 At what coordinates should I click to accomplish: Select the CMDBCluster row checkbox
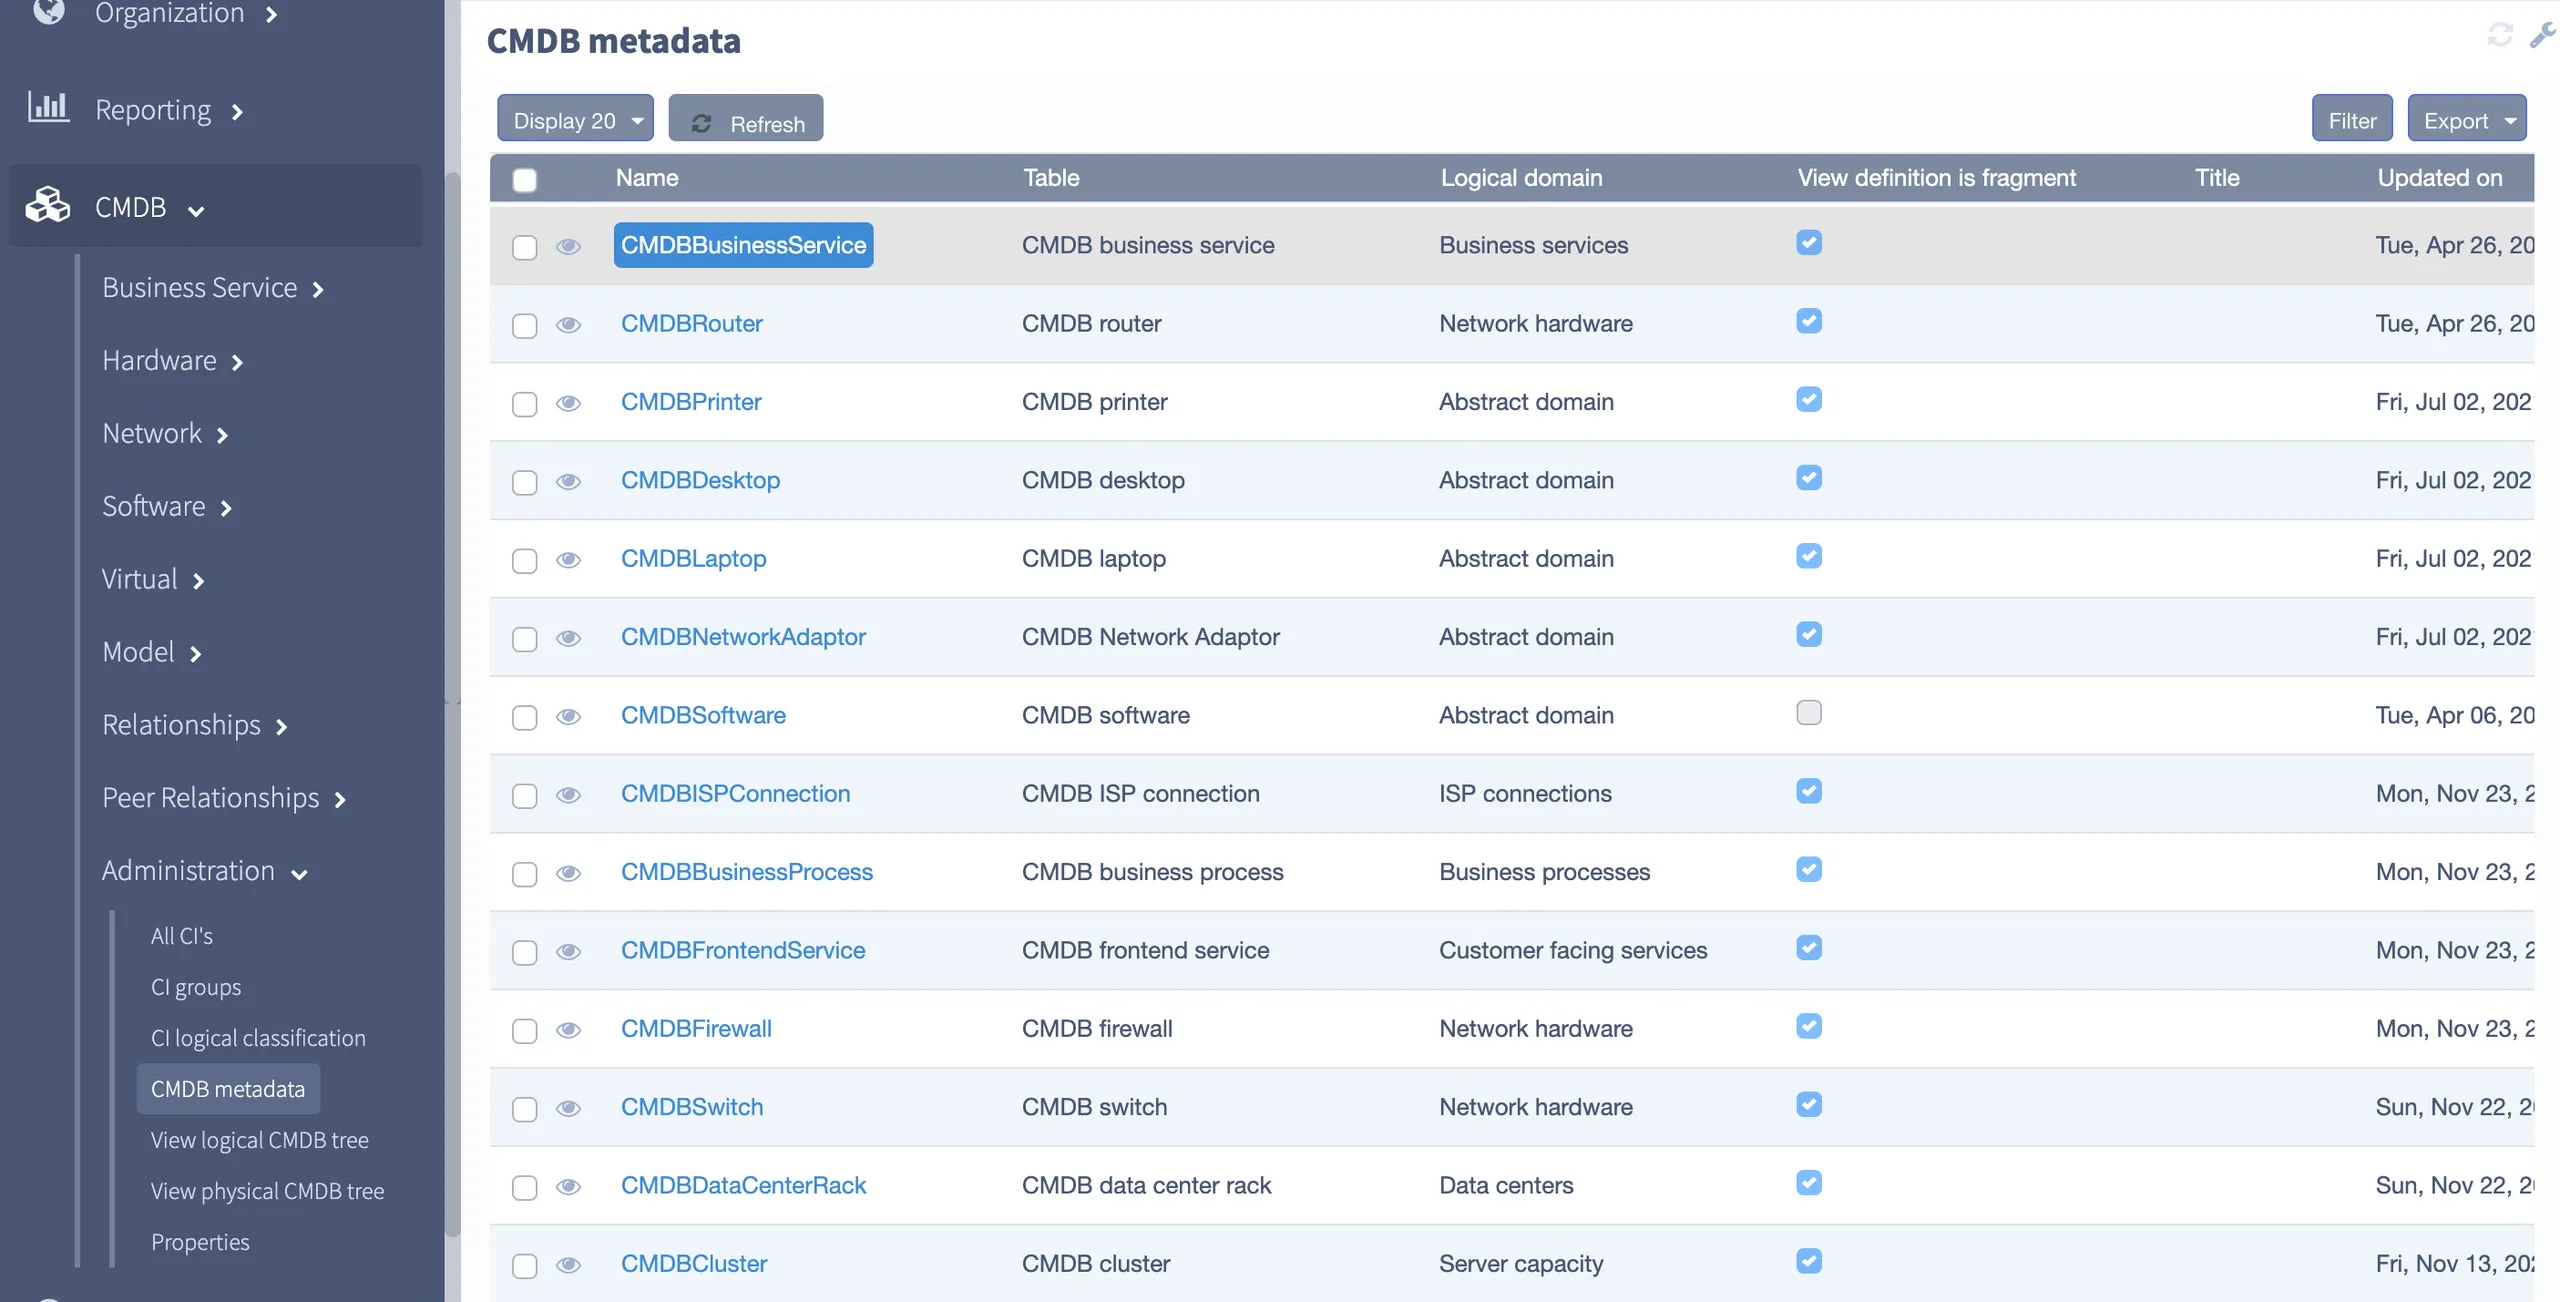524,1265
